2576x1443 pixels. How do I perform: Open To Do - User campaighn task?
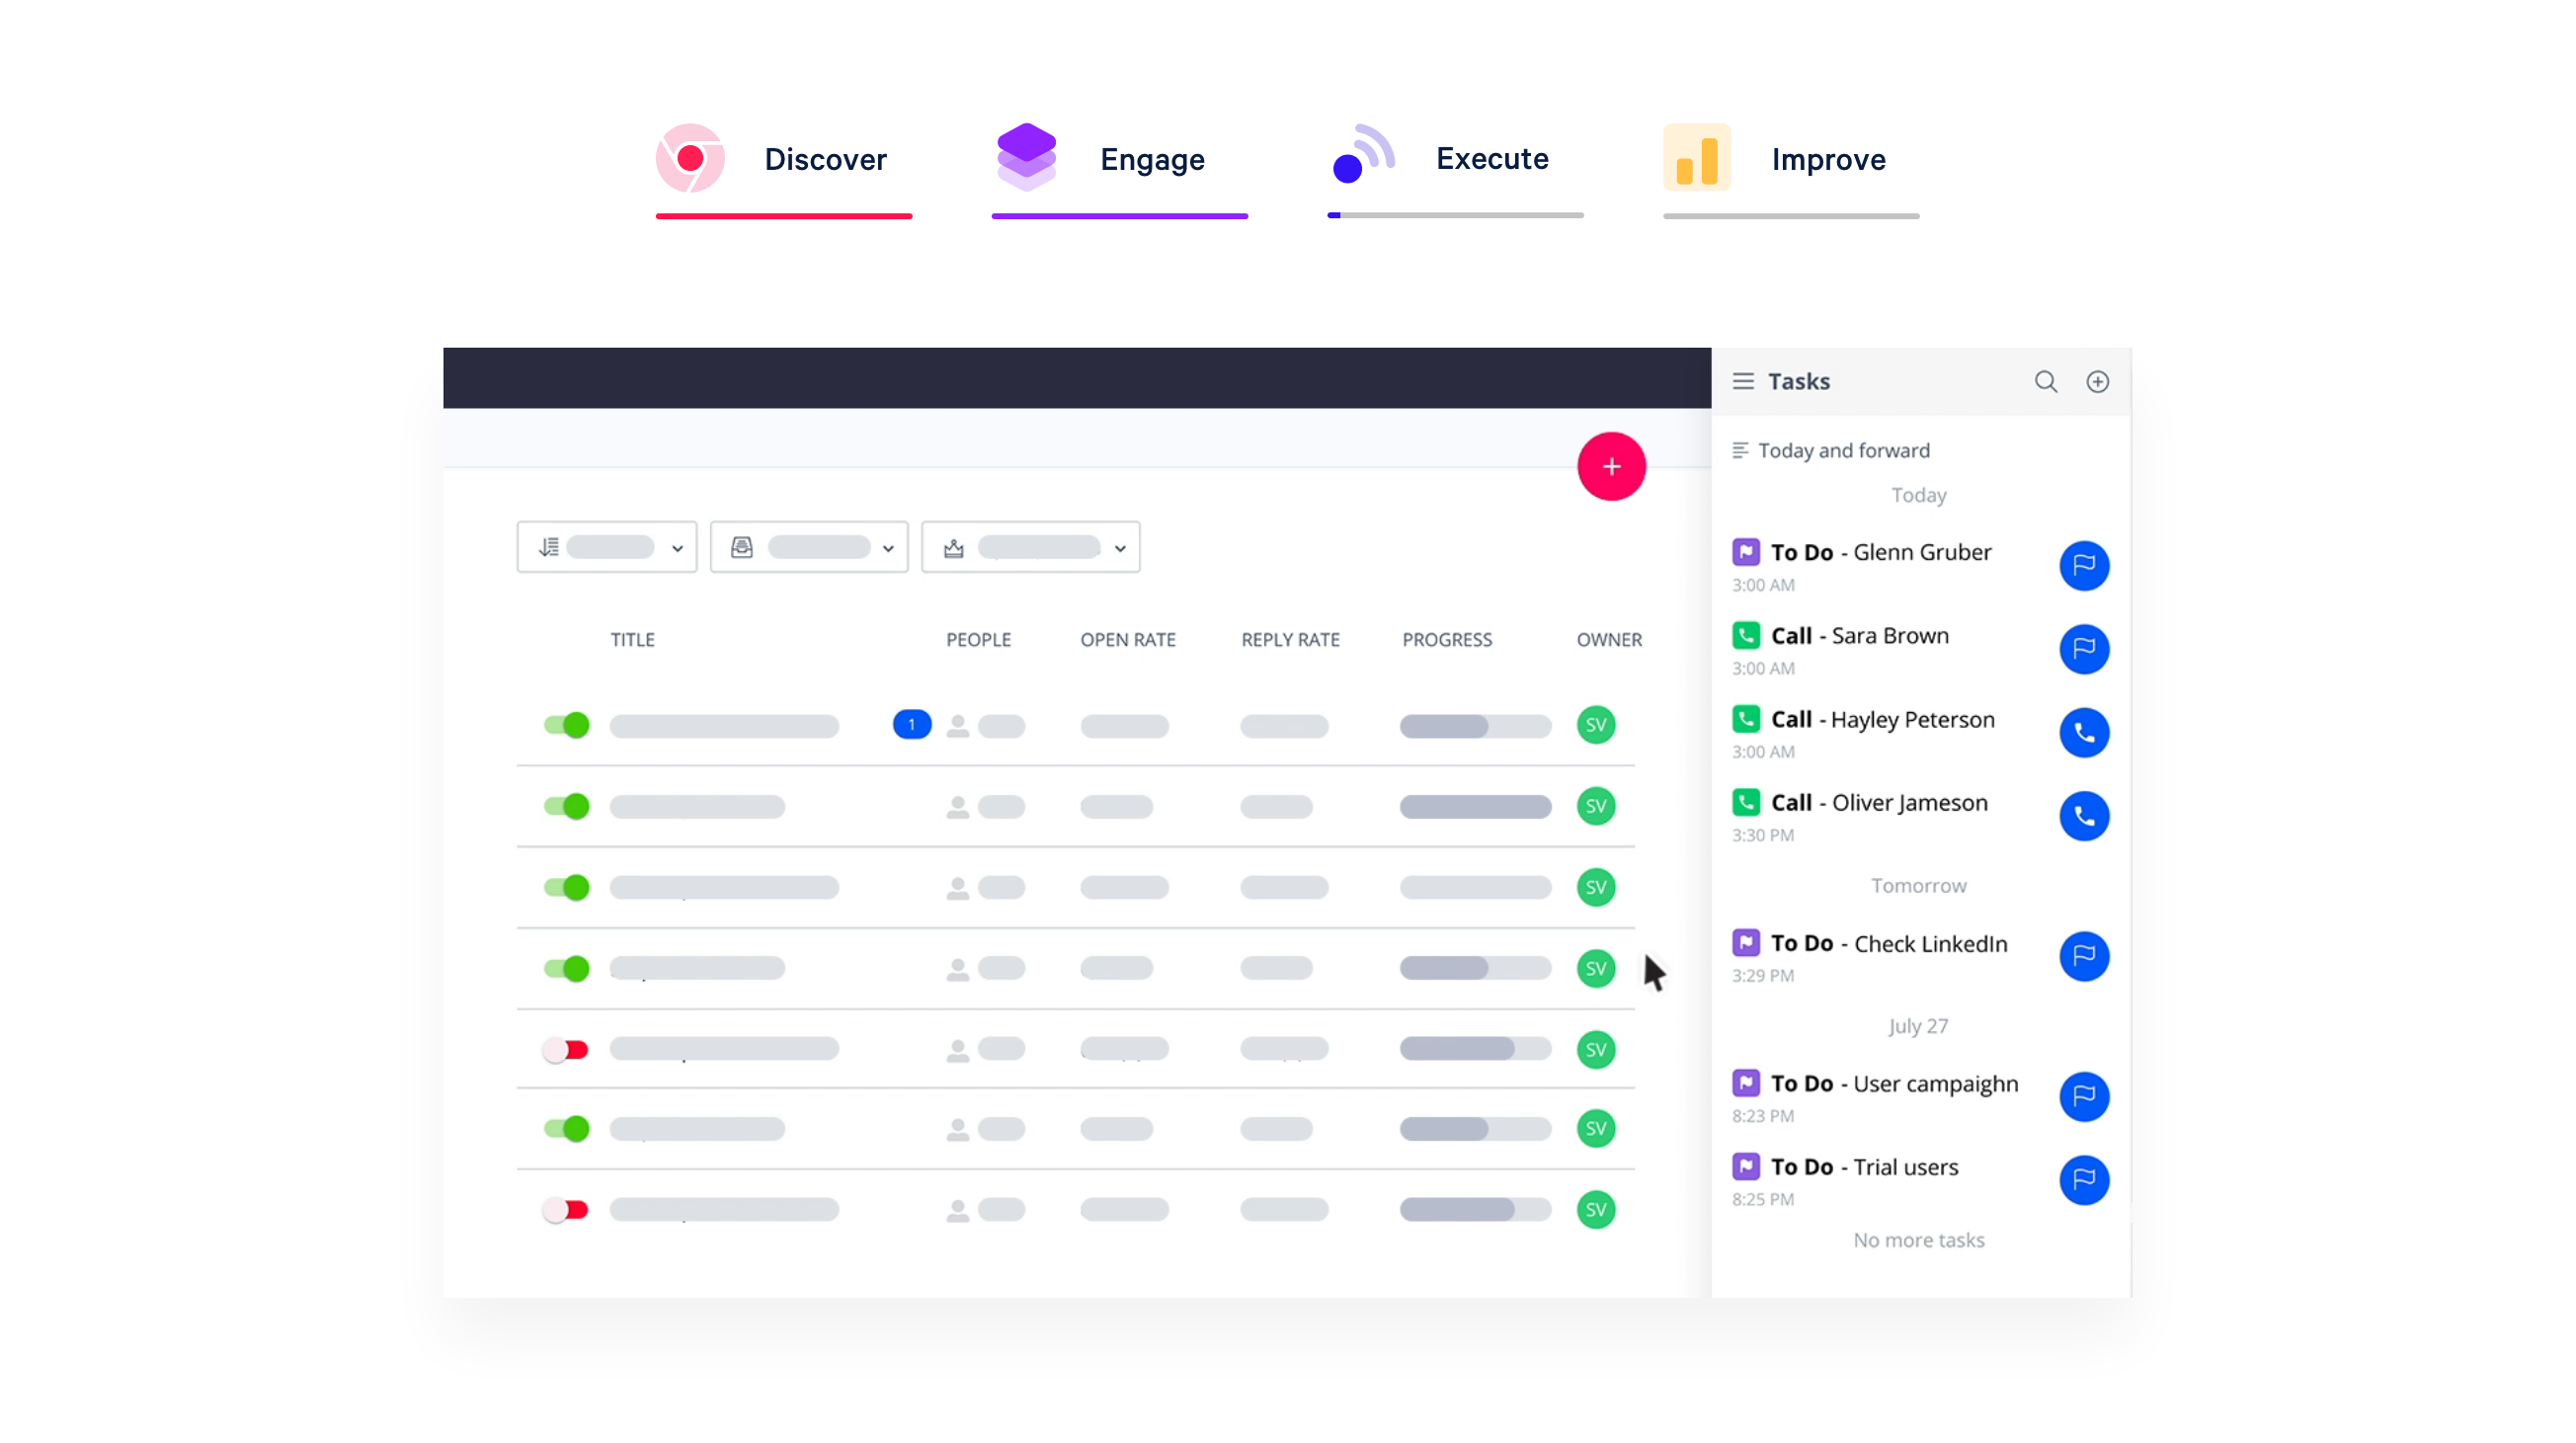click(x=1895, y=1084)
